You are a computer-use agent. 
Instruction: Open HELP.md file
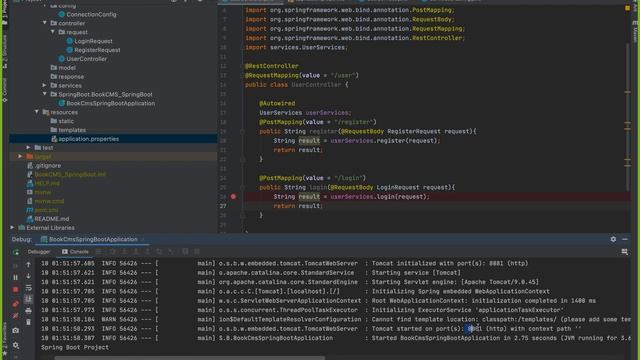tap(47, 183)
